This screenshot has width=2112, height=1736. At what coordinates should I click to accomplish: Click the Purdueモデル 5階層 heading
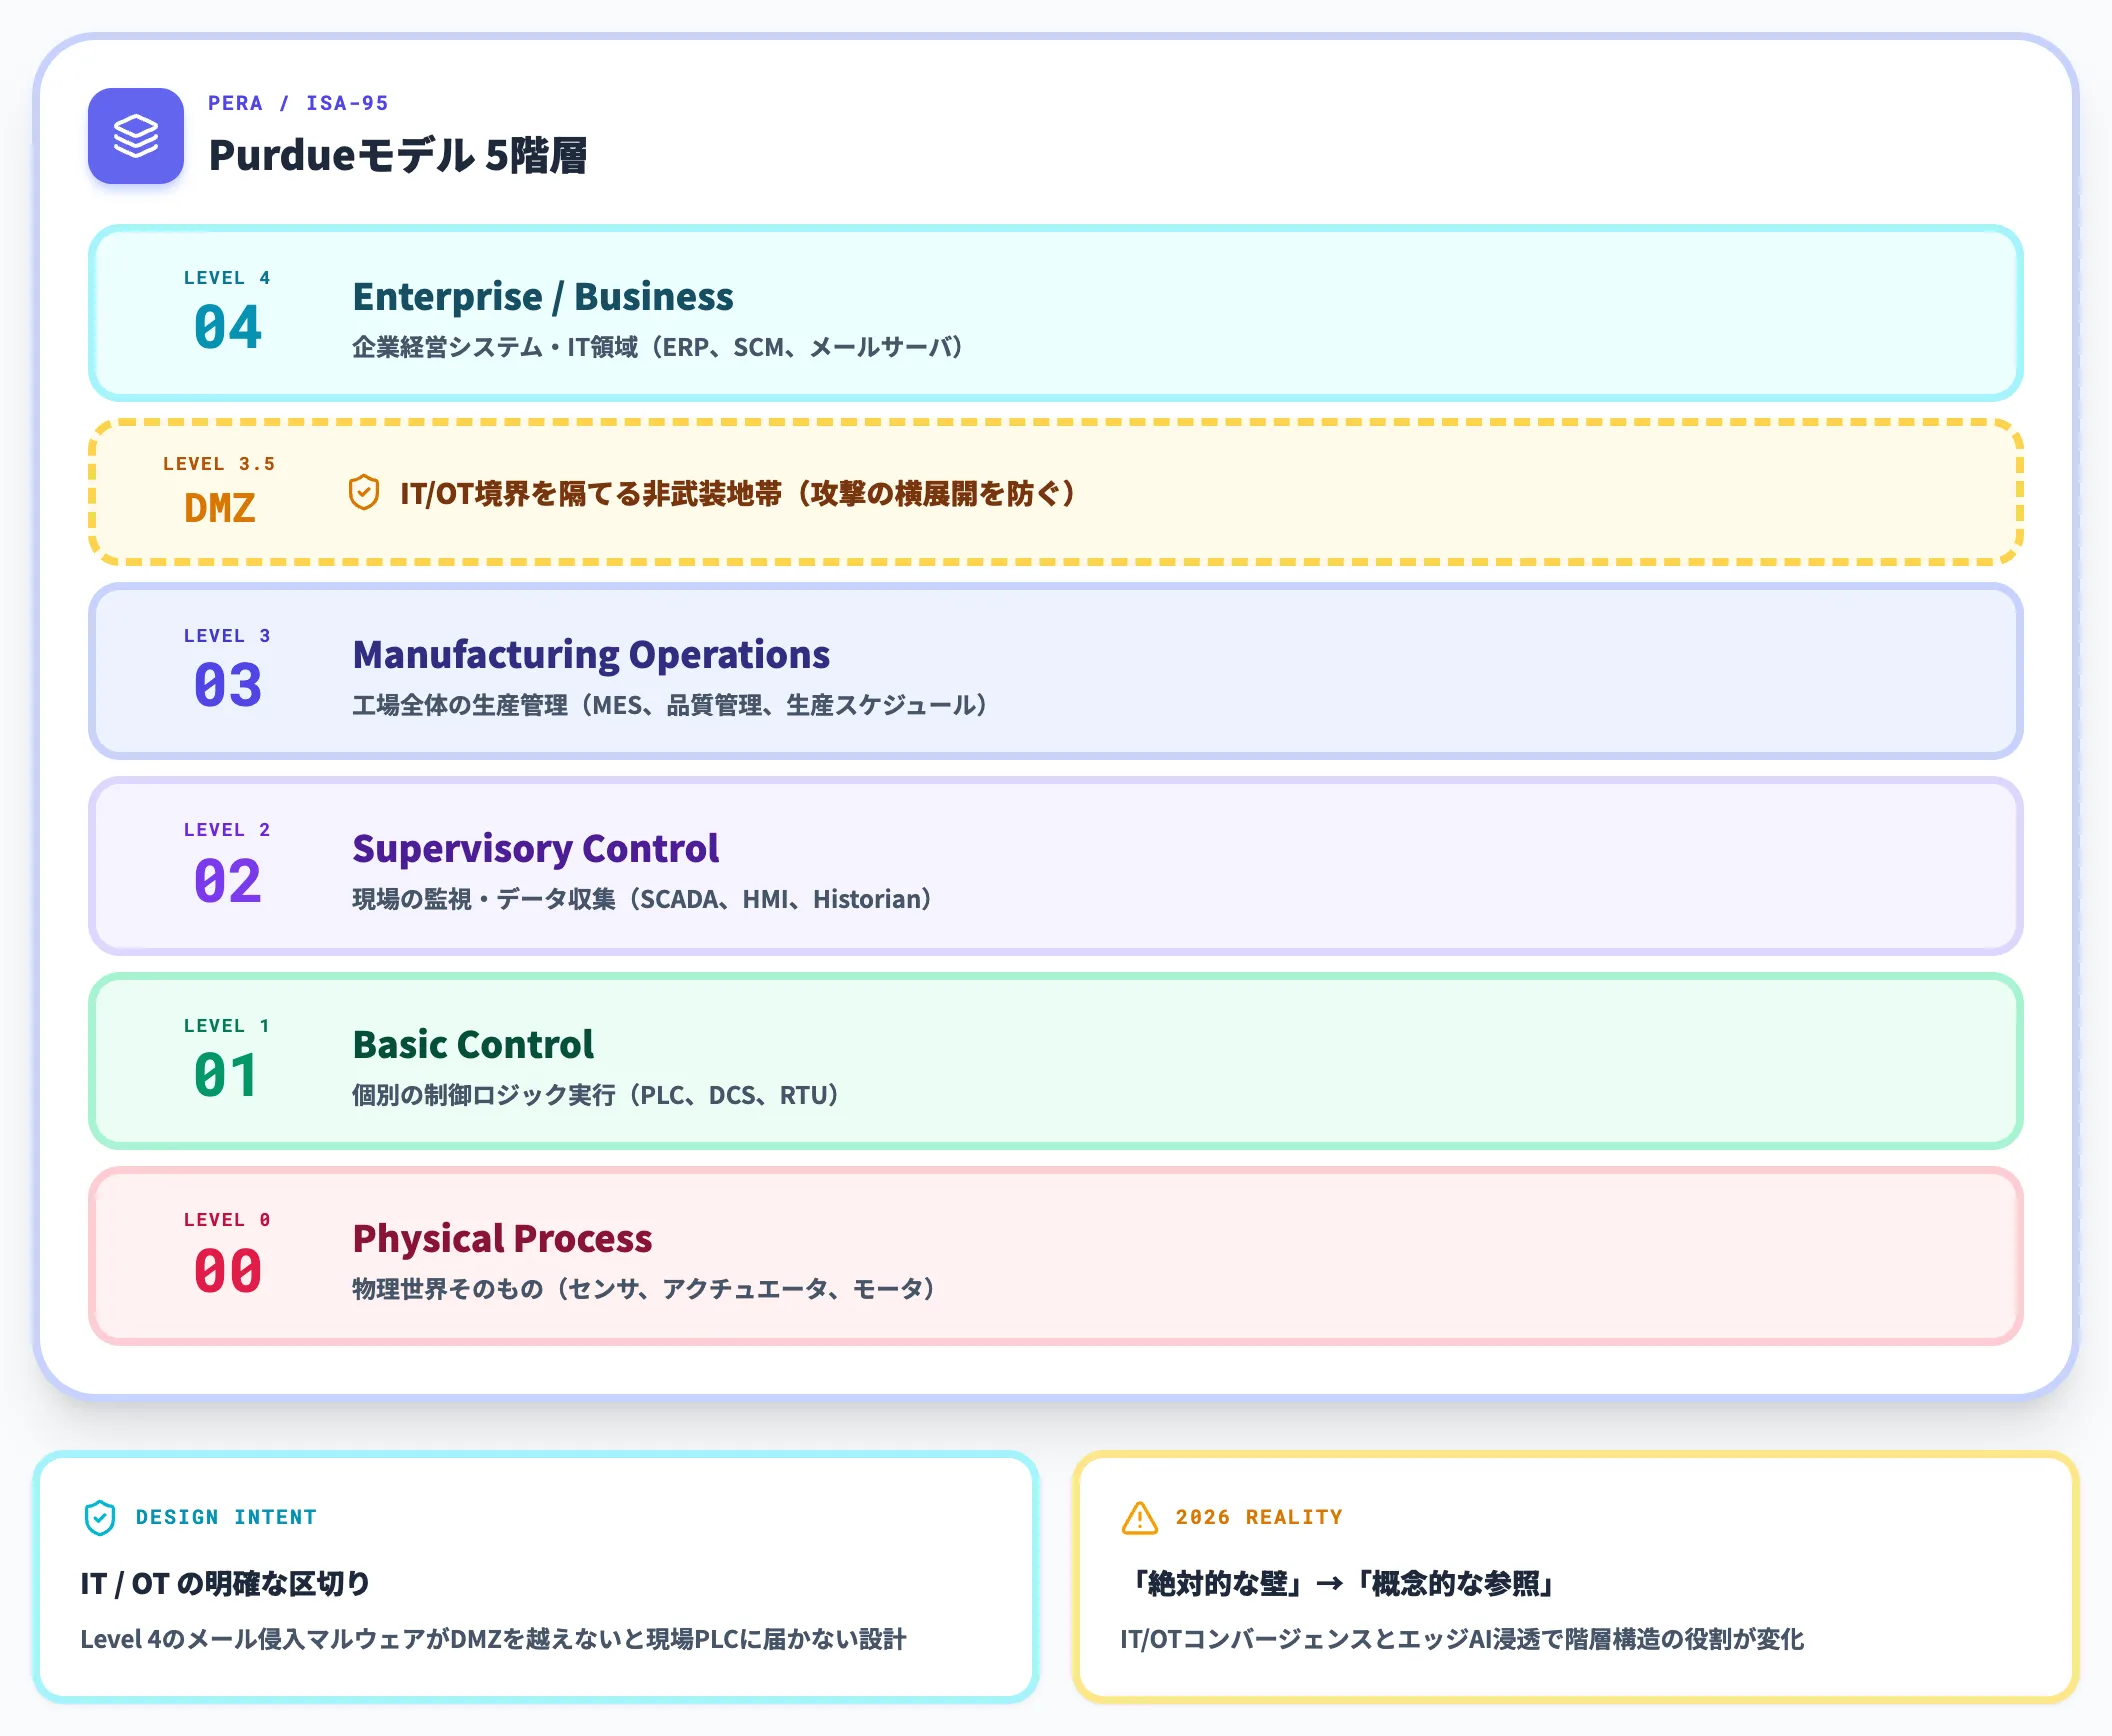point(398,155)
